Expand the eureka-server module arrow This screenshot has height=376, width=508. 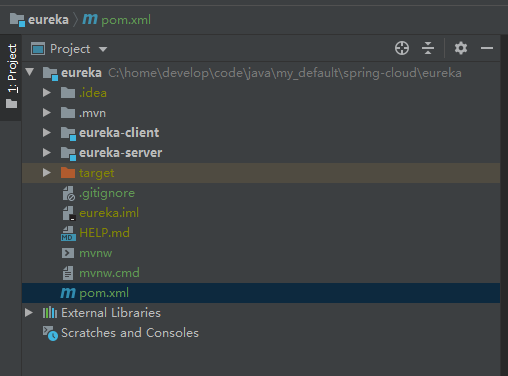click(47, 153)
